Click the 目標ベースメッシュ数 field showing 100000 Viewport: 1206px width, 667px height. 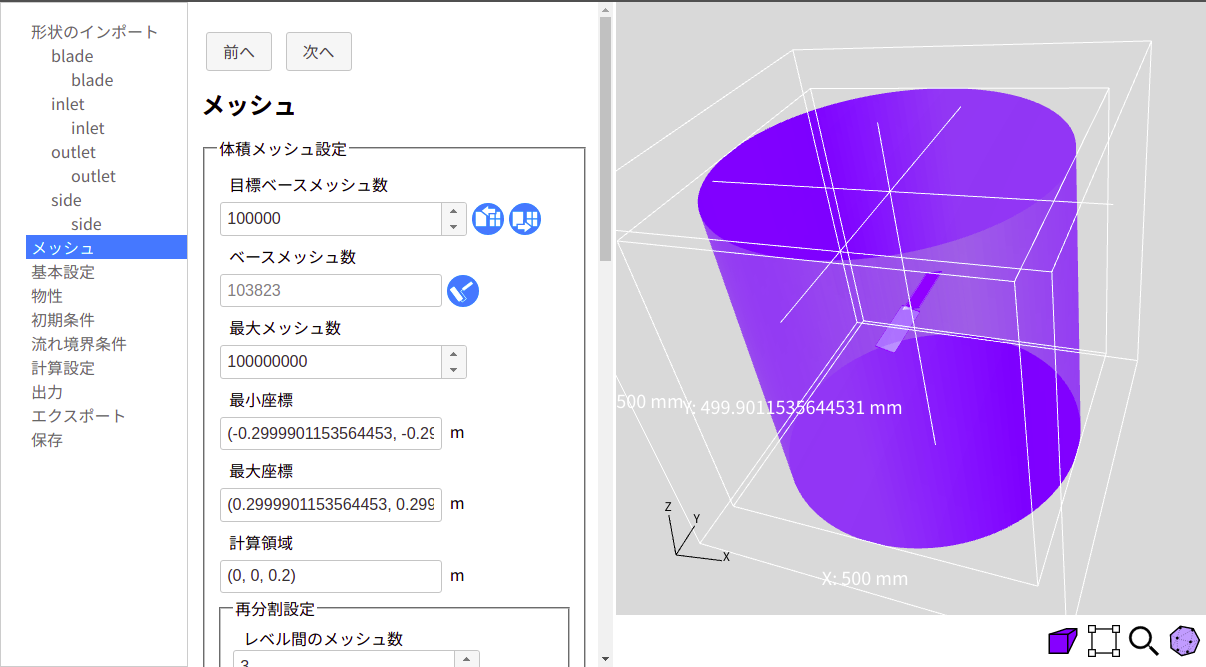click(331, 219)
